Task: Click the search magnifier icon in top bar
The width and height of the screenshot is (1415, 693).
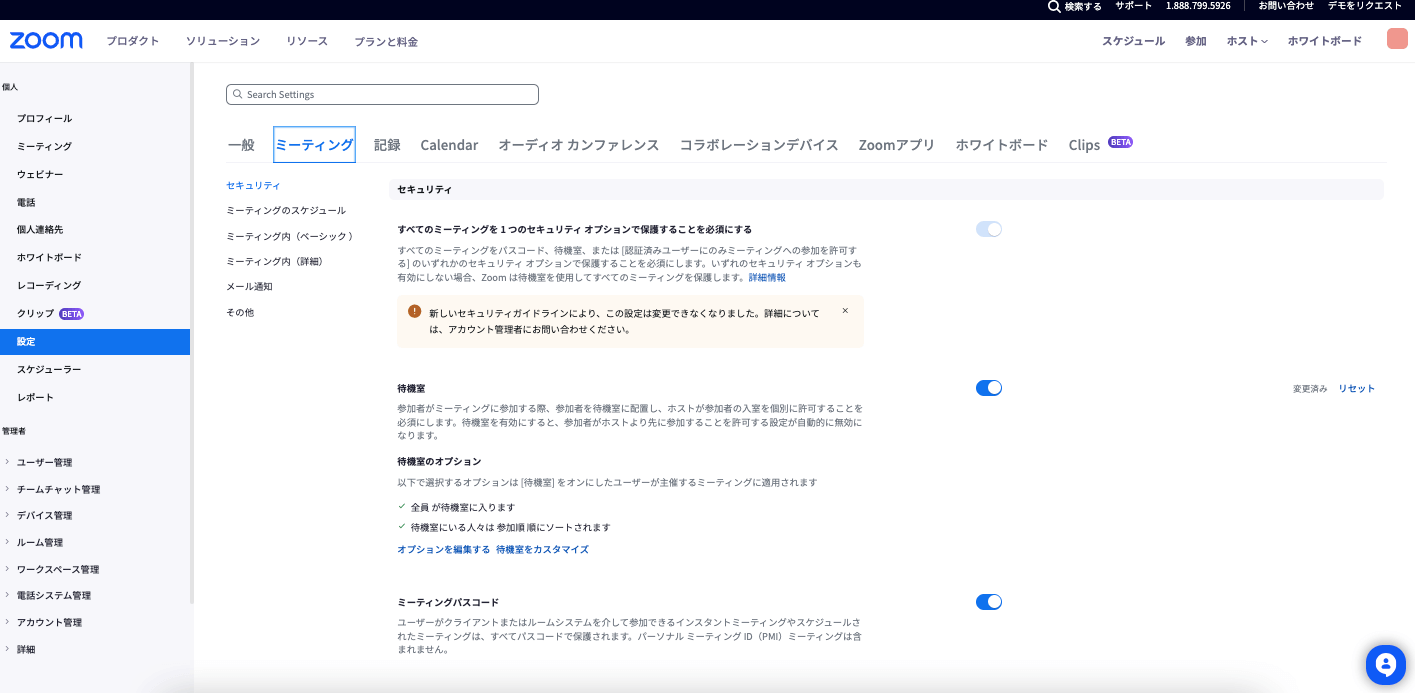Action: [x=1054, y=6]
